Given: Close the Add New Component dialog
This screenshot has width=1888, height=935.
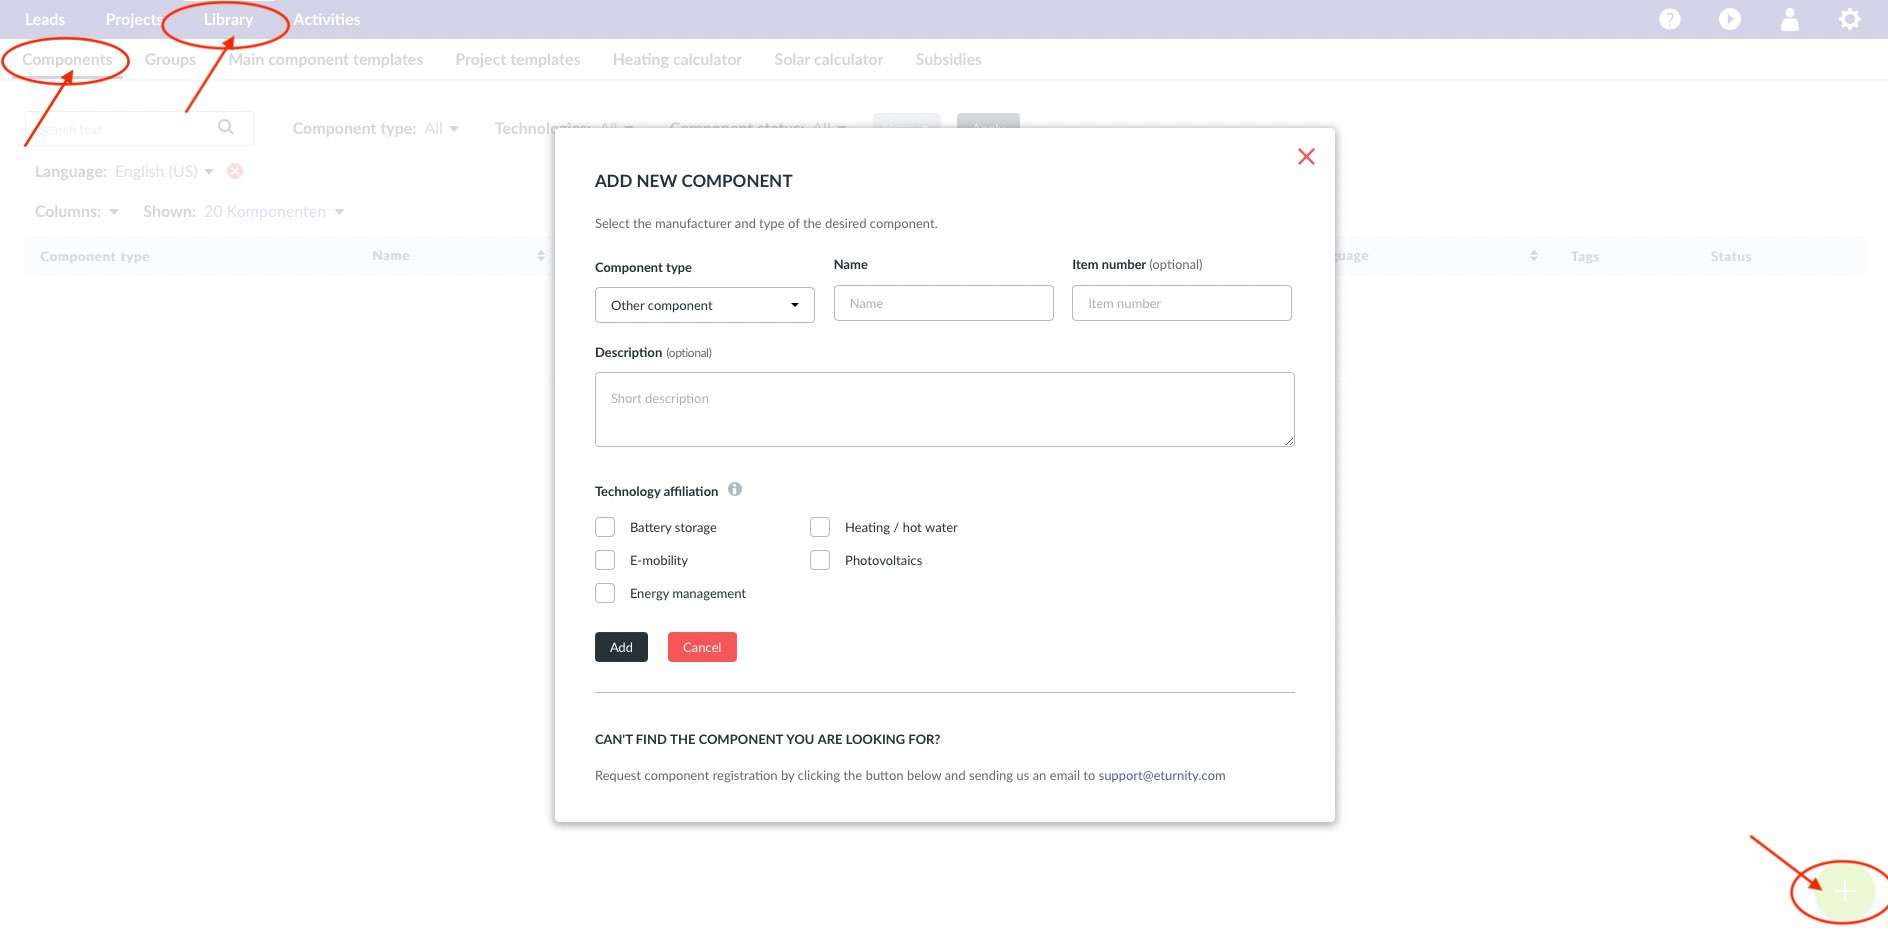Looking at the screenshot, I should (1305, 157).
